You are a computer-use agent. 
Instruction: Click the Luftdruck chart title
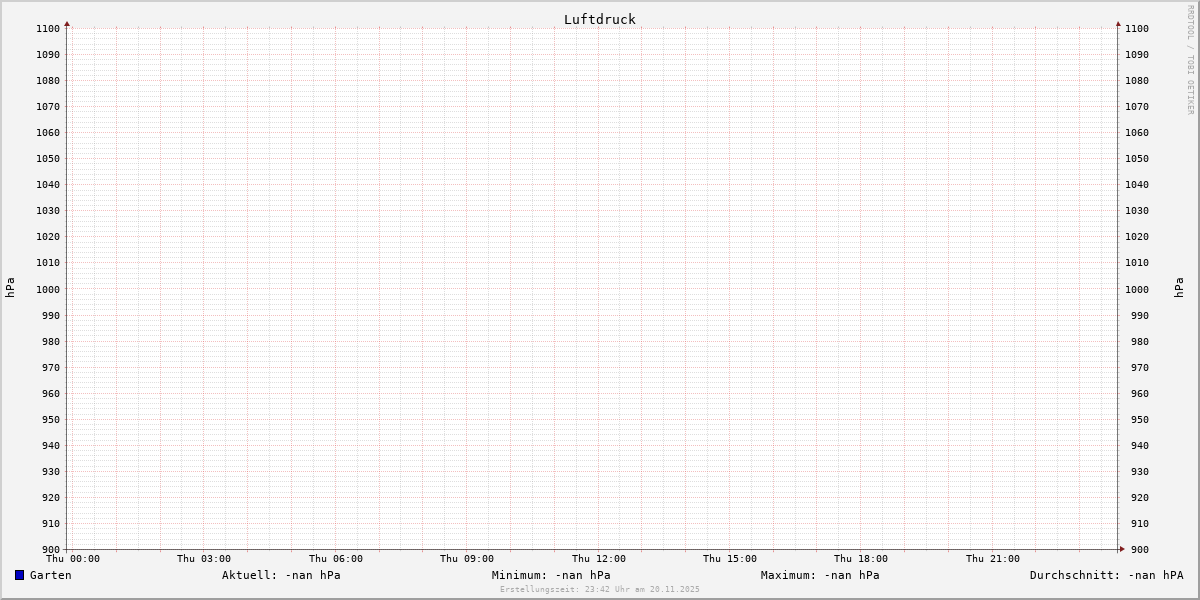tap(599, 19)
